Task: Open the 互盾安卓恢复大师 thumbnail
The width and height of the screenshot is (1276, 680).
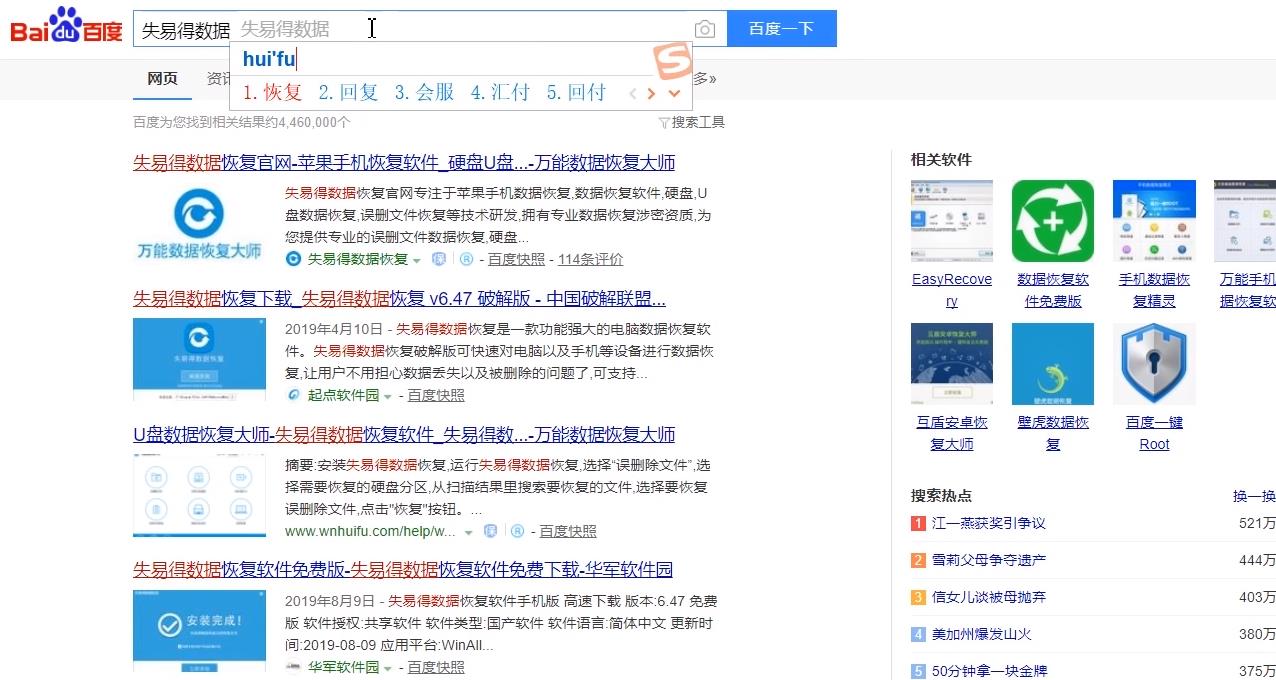Action: pos(951,364)
